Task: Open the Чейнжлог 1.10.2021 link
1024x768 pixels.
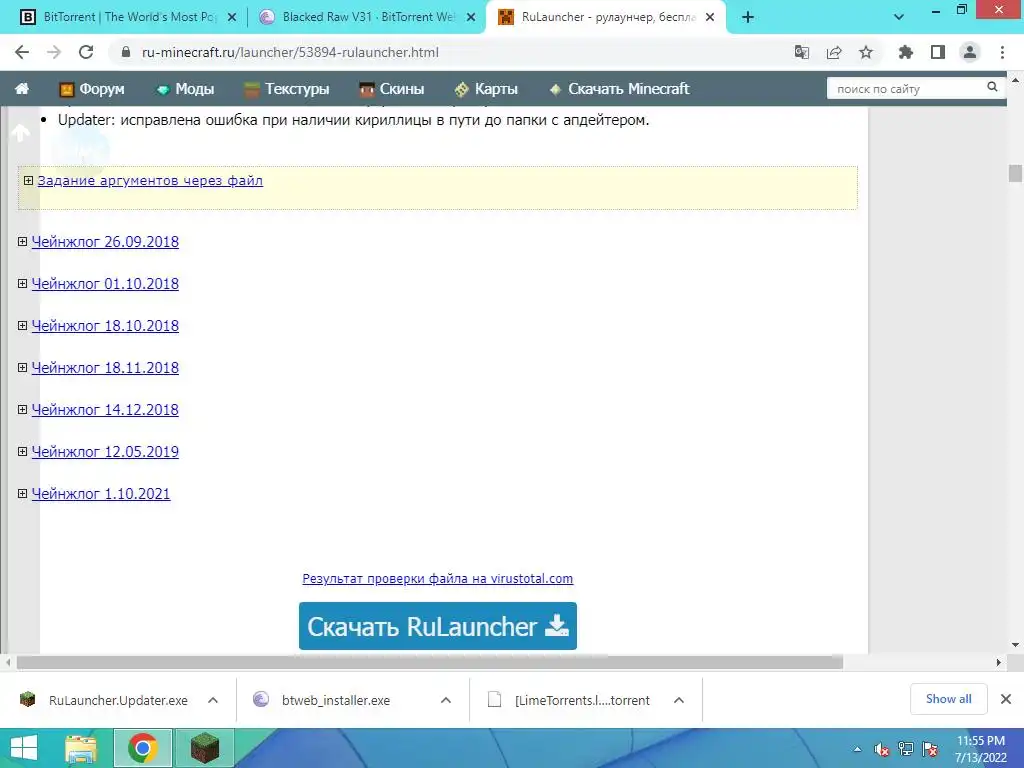Action: (x=101, y=494)
